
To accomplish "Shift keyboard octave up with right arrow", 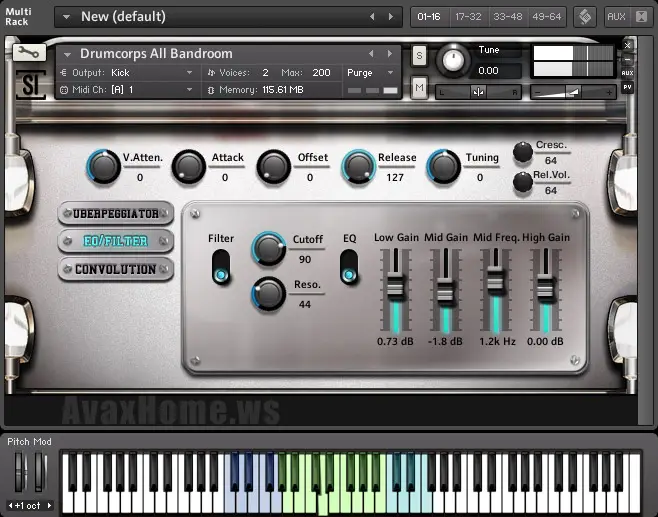I will pos(49,505).
